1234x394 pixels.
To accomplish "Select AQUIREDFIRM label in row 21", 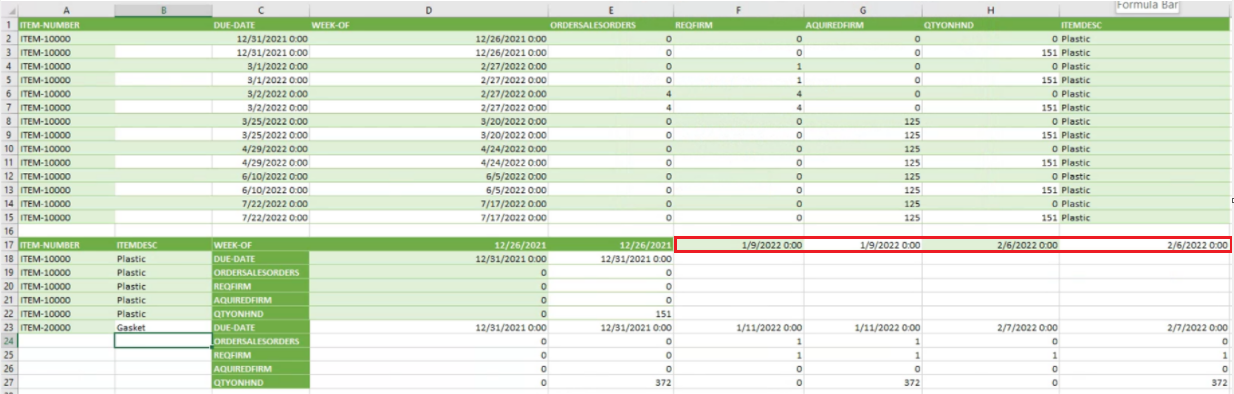I will click(260, 299).
